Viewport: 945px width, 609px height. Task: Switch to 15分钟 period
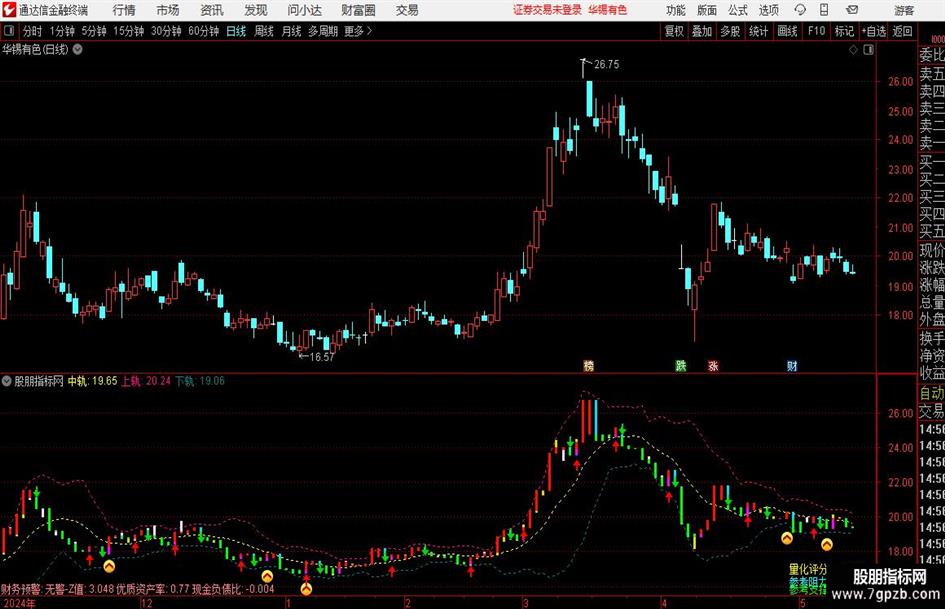tap(129, 31)
